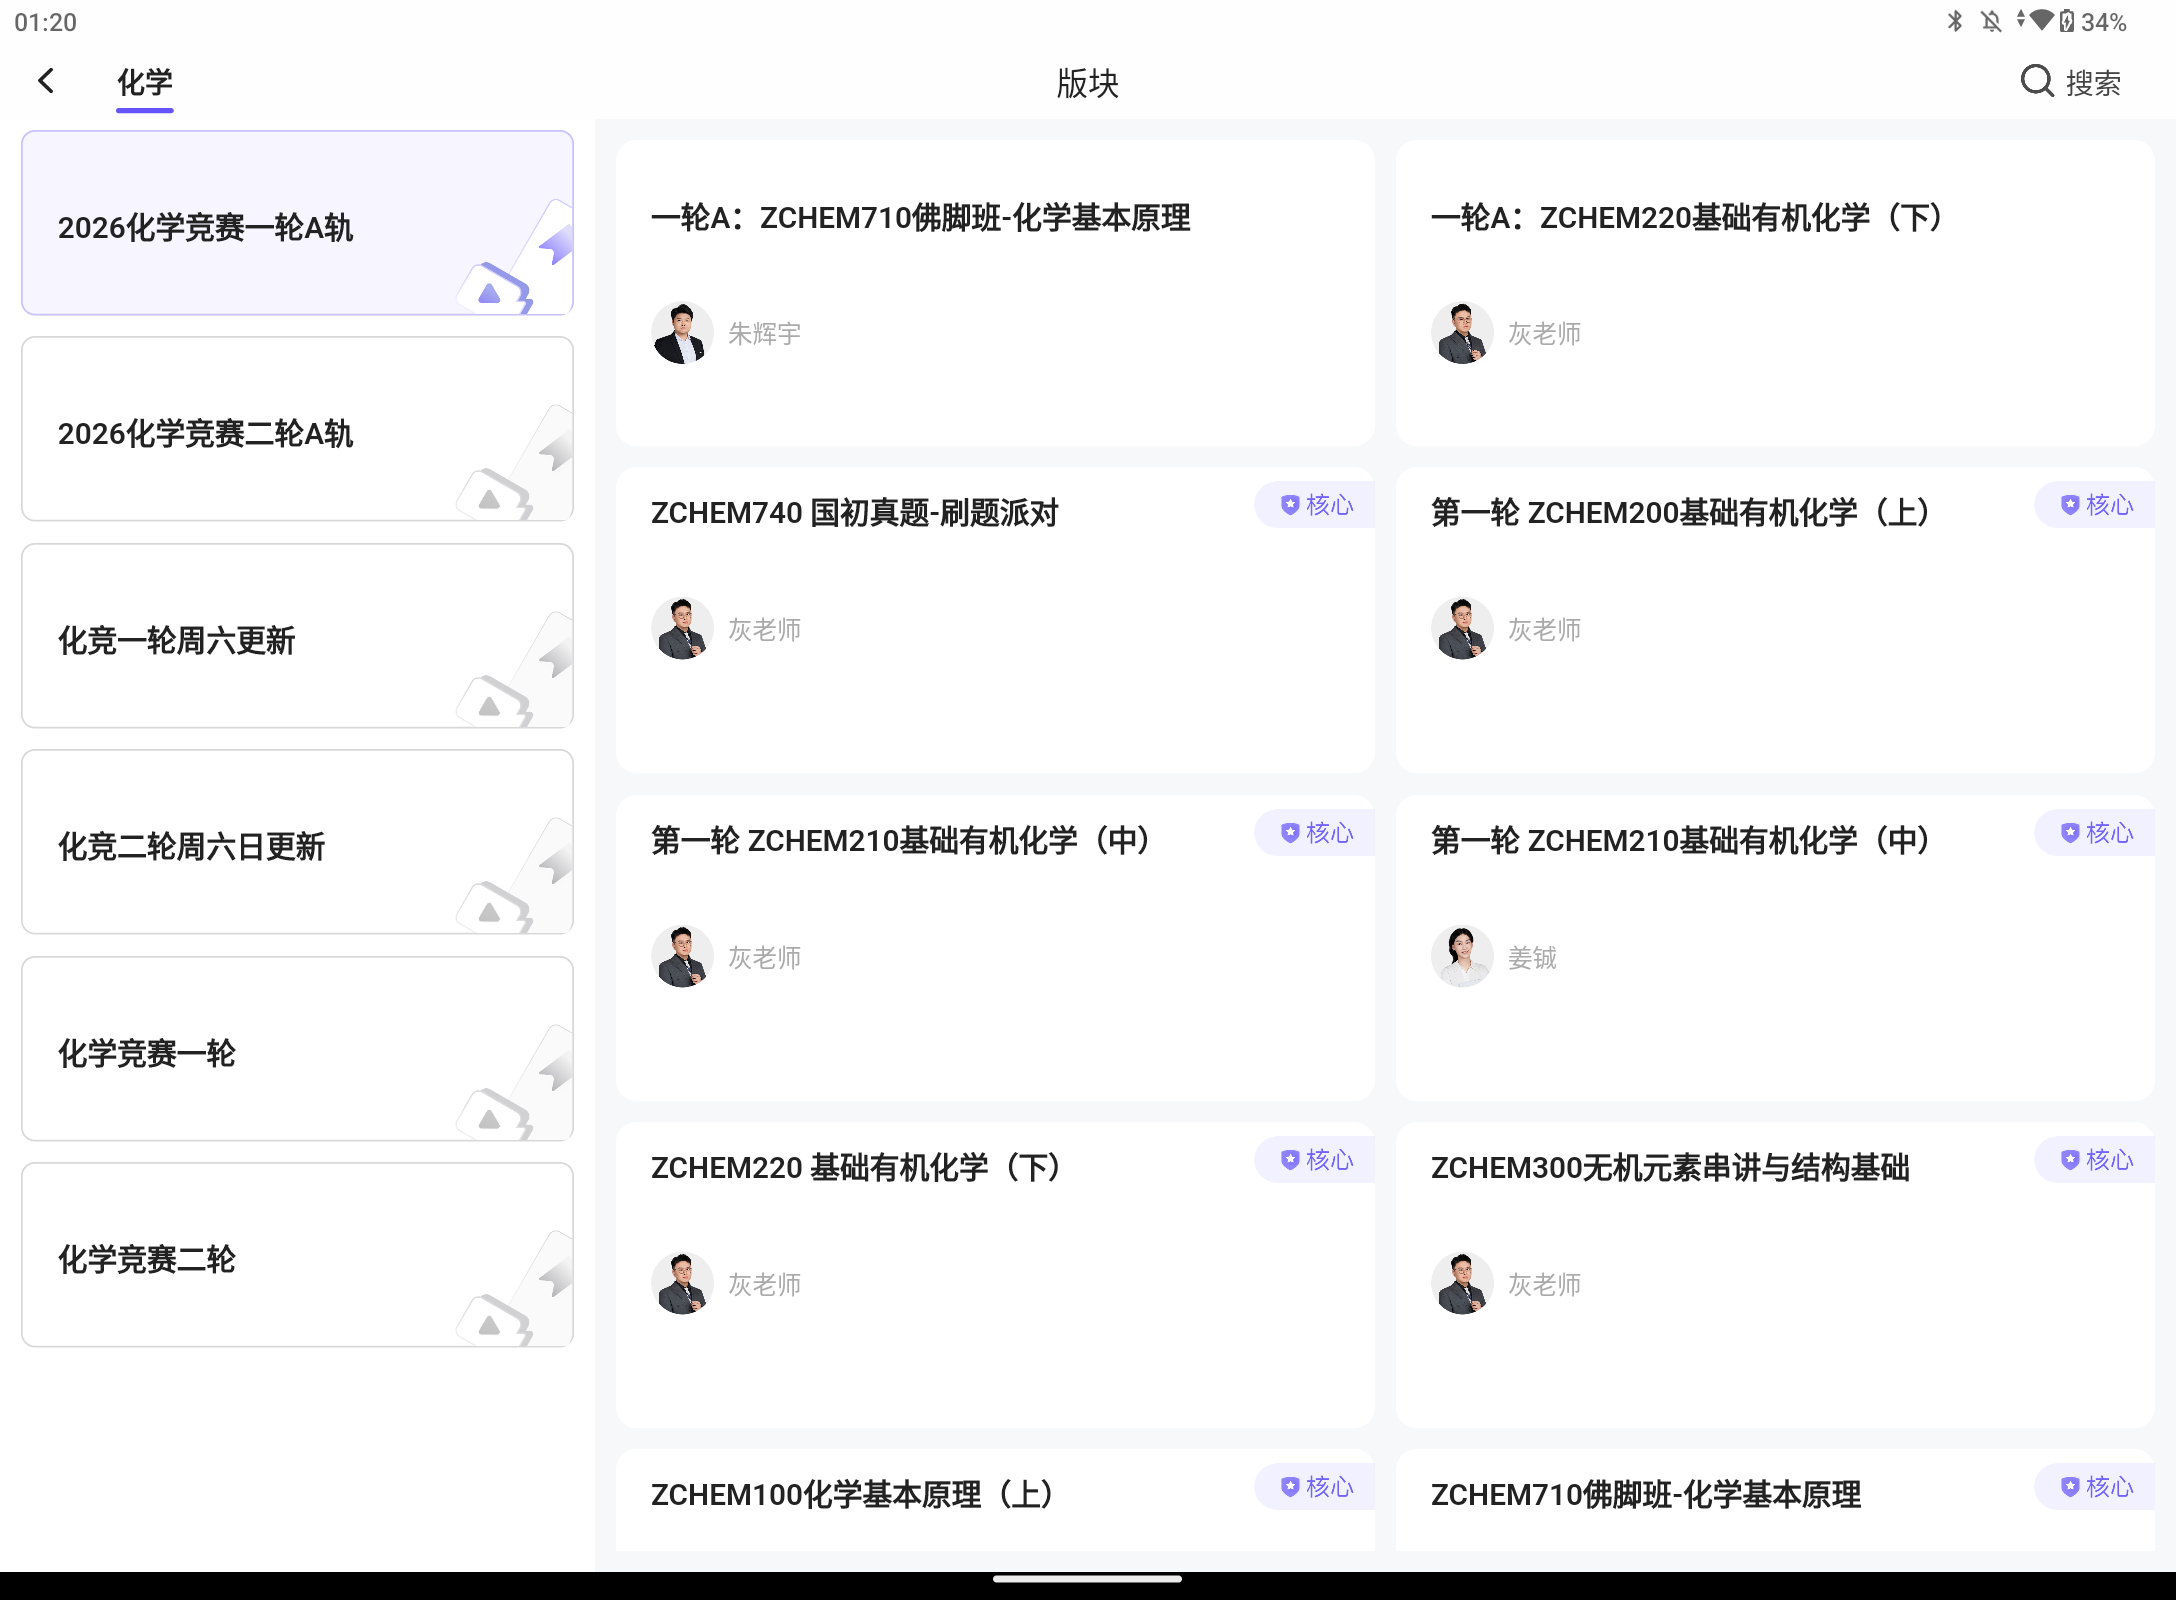Select 2026化学竞赛一轮A轨 category

[x=297, y=223]
